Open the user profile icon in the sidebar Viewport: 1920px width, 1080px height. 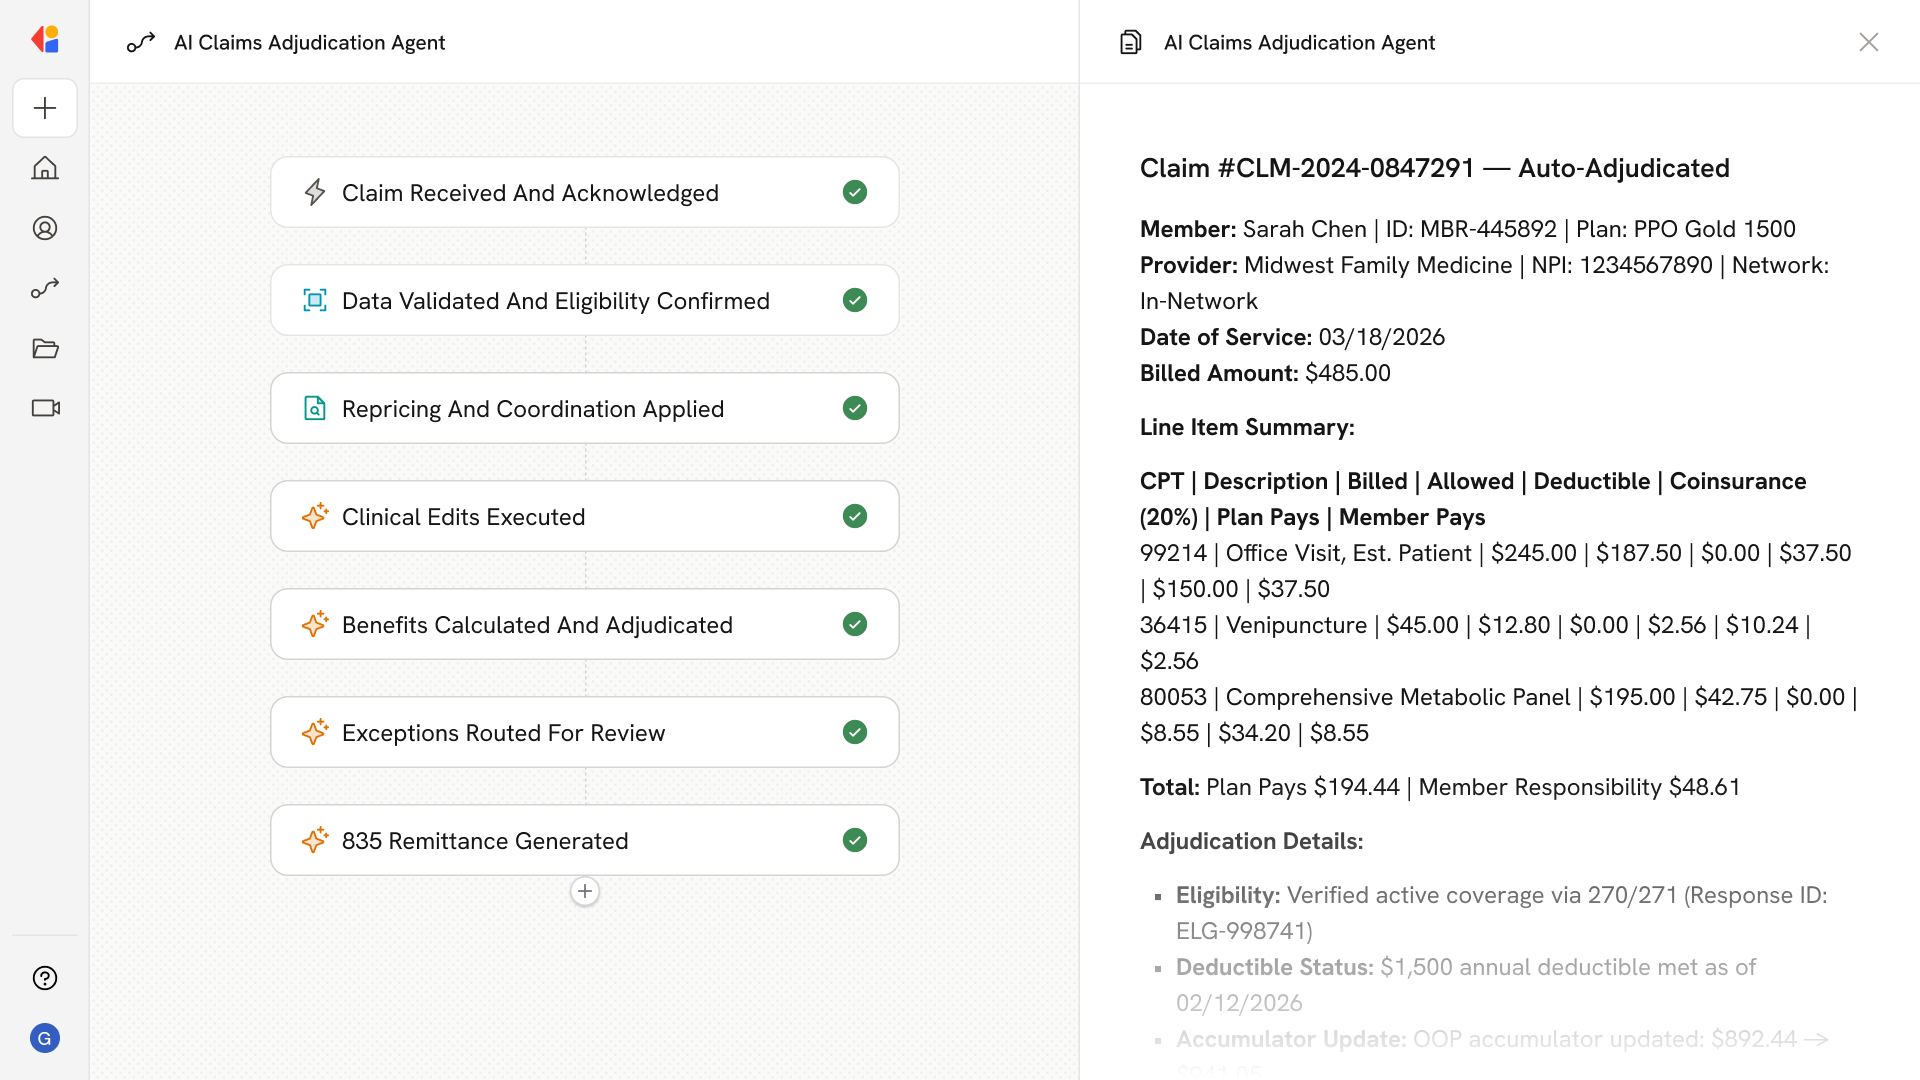[45, 228]
